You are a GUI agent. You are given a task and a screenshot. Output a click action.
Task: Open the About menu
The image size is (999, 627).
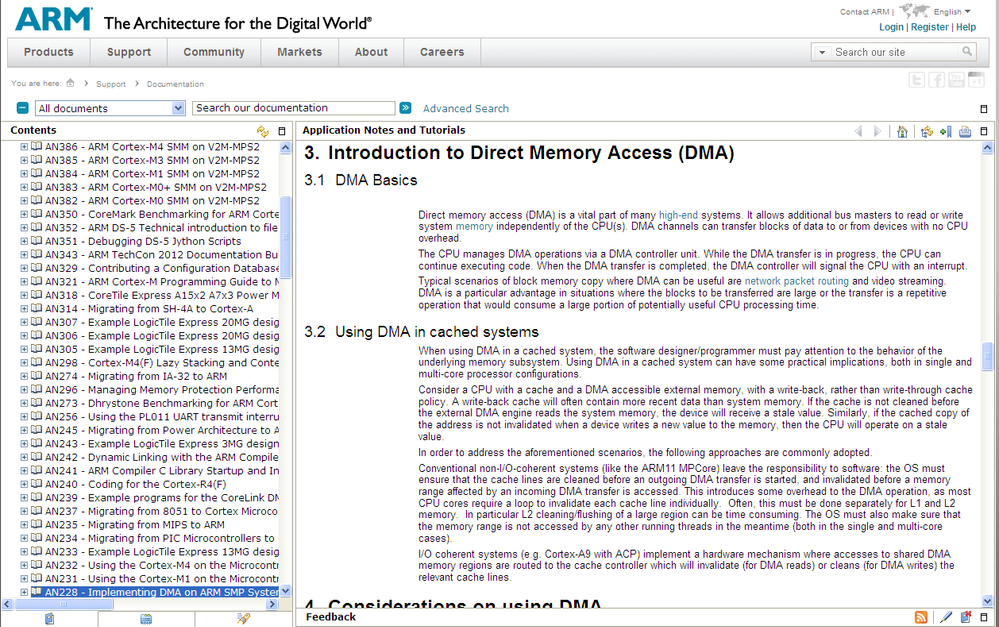[x=371, y=52]
